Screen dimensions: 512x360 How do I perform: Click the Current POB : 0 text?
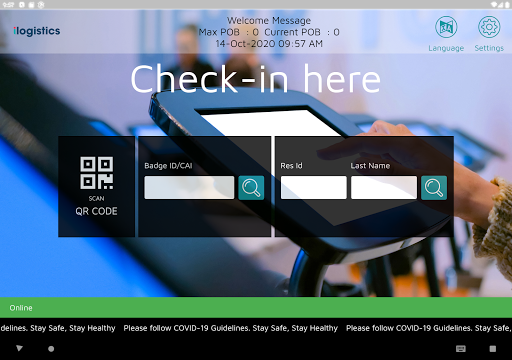pyautogui.click(x=302, y=32)
